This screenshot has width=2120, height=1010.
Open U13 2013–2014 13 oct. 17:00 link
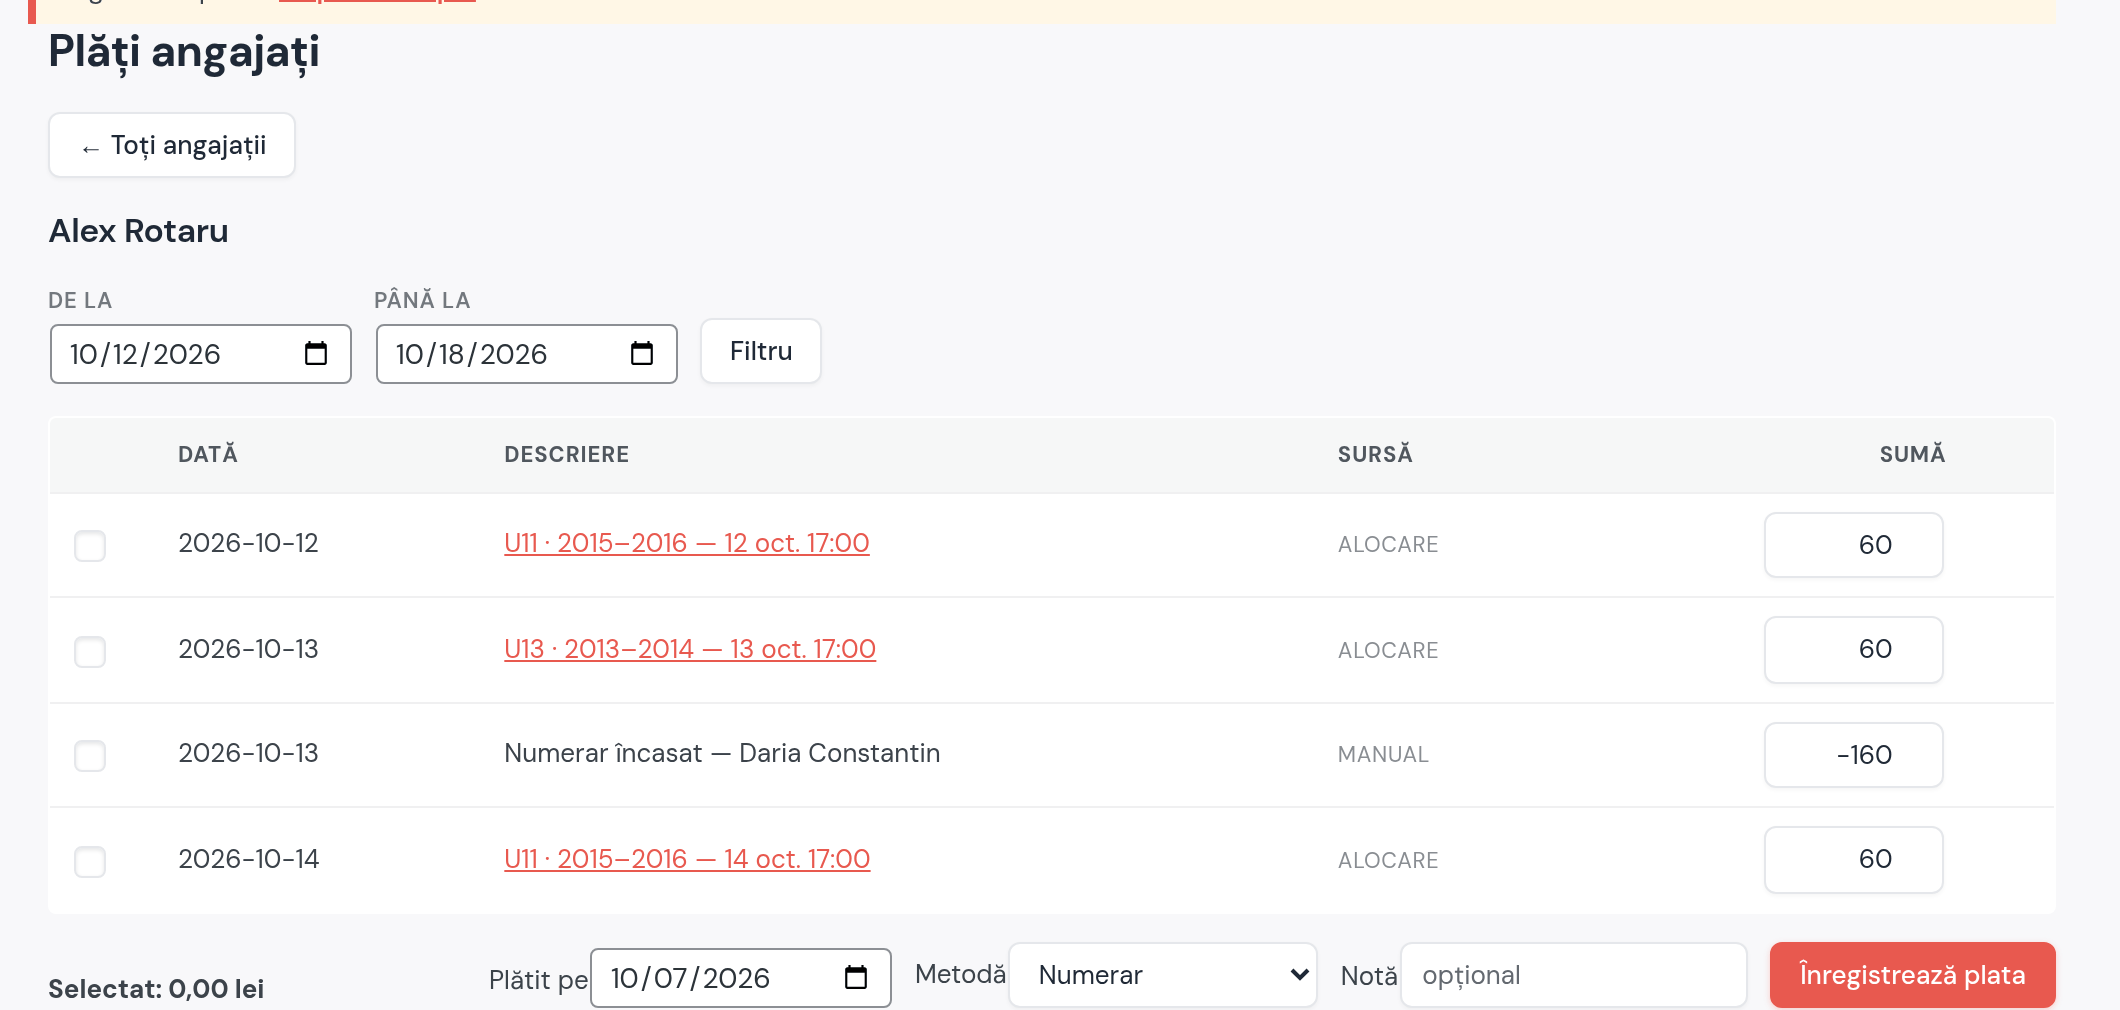690,649
